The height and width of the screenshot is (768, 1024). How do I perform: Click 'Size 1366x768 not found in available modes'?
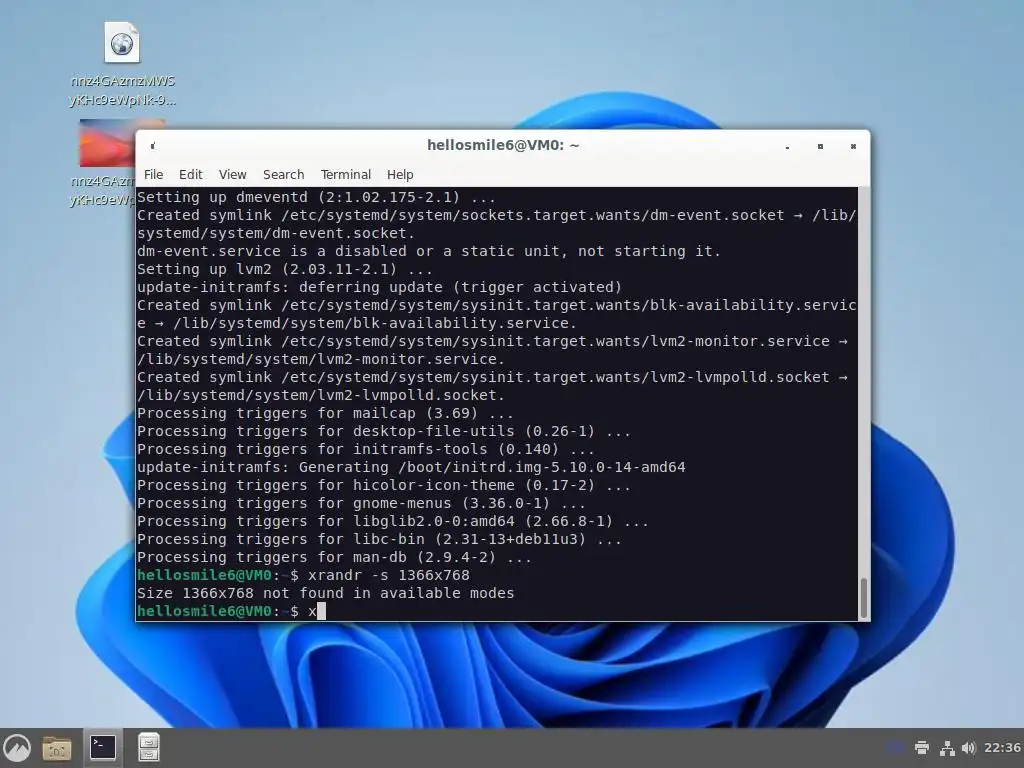[325, 593]
